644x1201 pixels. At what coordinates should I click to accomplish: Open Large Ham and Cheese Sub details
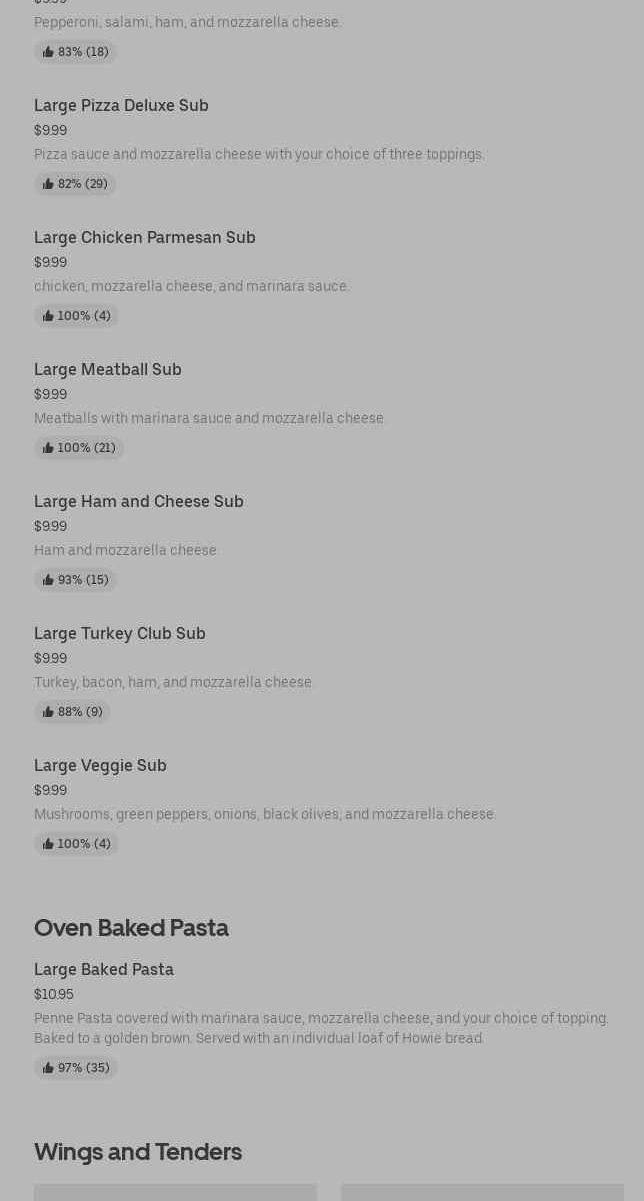138,501
